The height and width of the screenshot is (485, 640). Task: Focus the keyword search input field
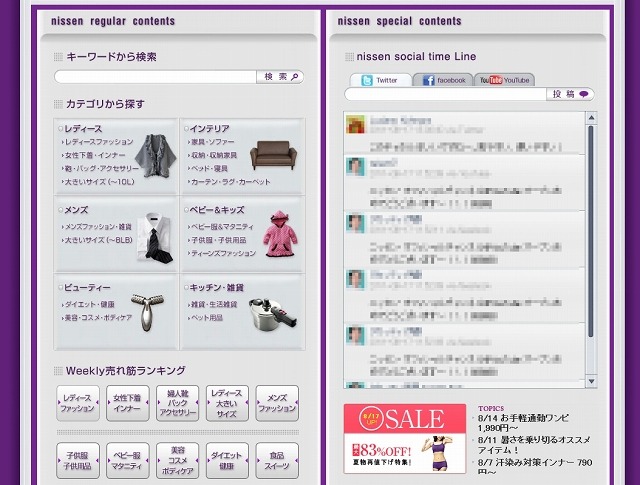pos(155,77)
